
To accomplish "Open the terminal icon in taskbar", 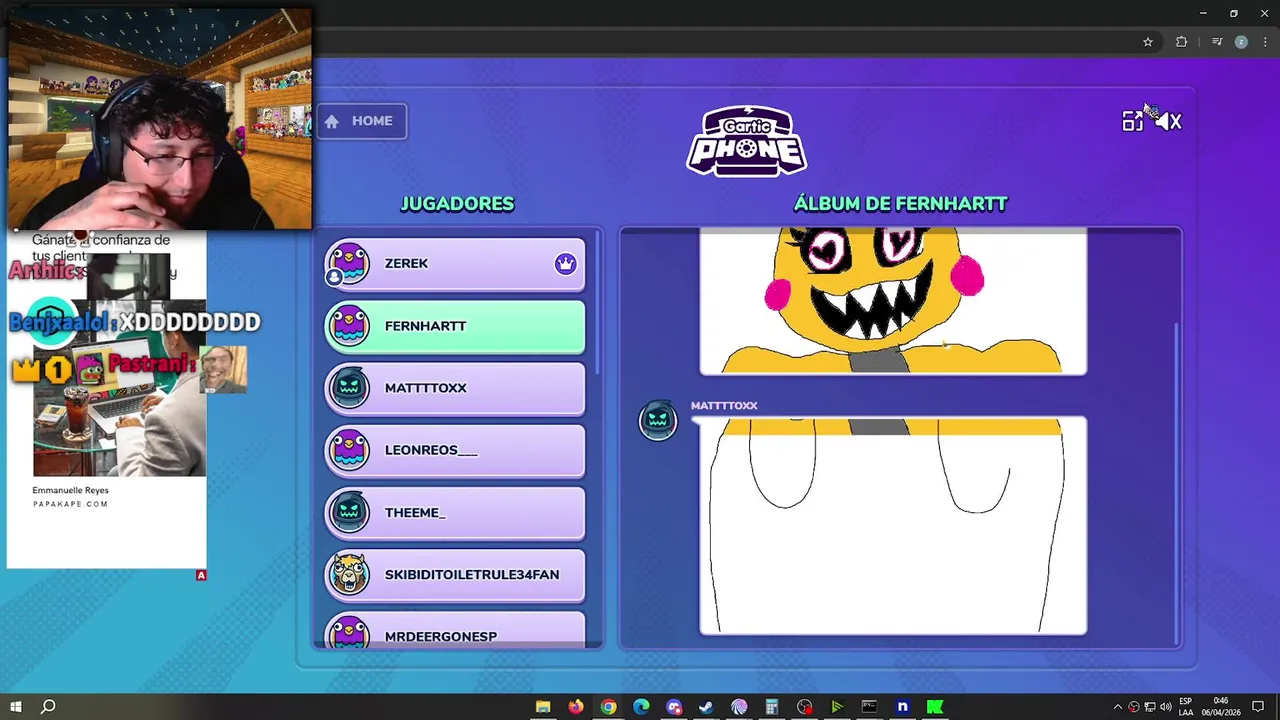I will pyautogui.click(x=869, y=707).
